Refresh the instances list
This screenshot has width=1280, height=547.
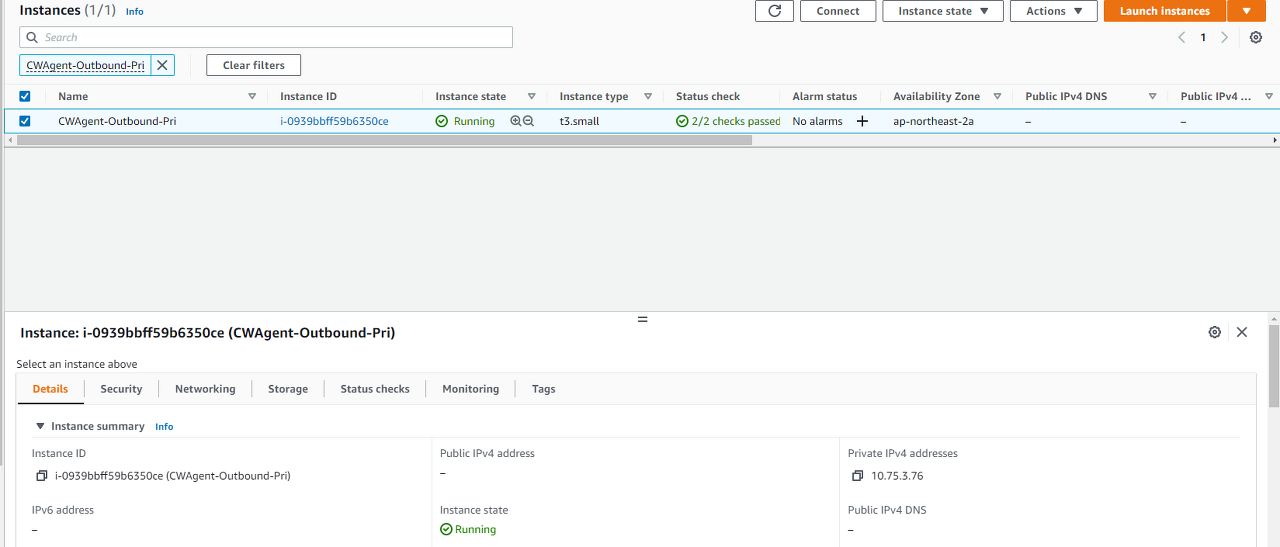coord(774,11)
